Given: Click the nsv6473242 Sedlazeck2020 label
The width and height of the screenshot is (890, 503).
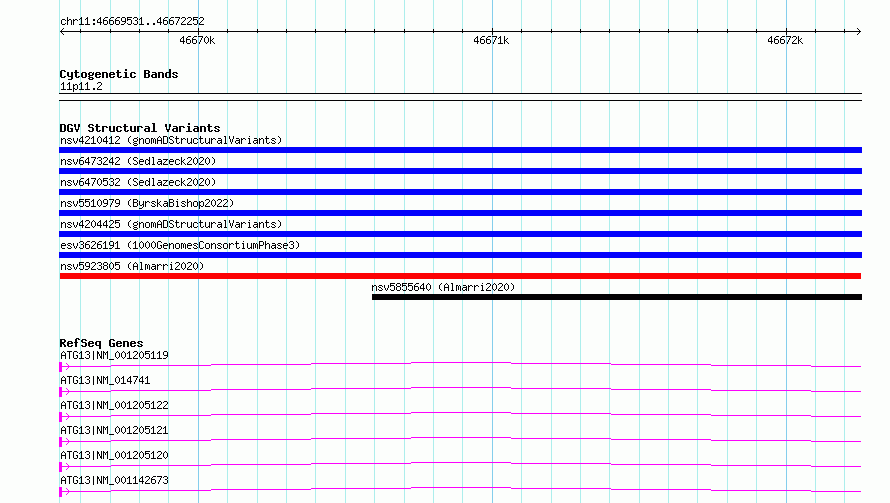Looking at the screenshot, I should click(x=138, y=161).
